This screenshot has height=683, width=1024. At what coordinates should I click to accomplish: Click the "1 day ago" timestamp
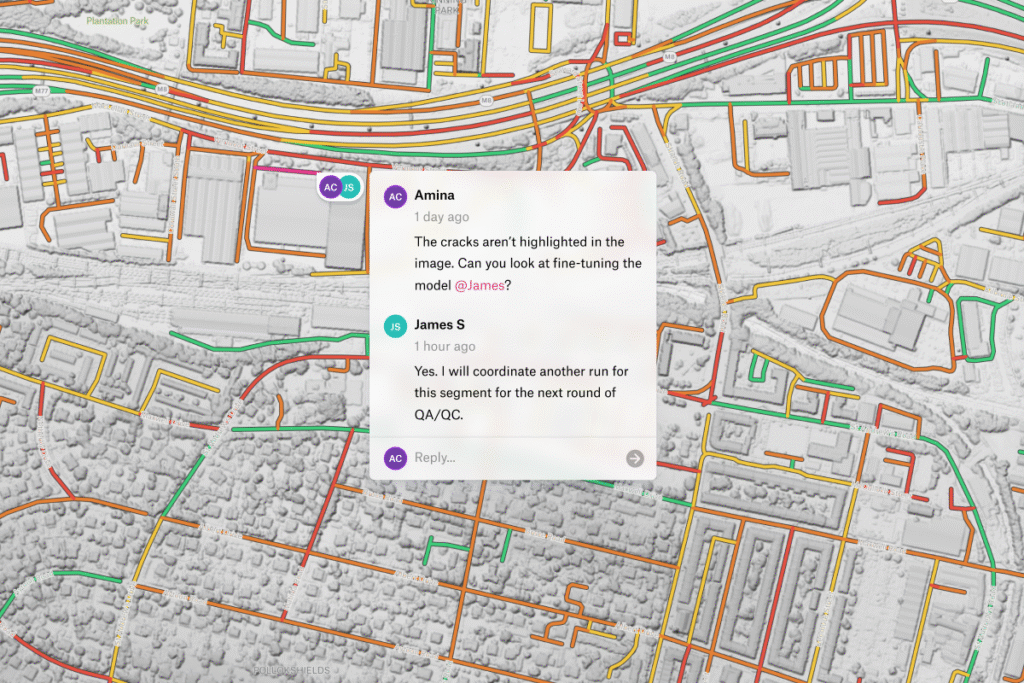441,217
